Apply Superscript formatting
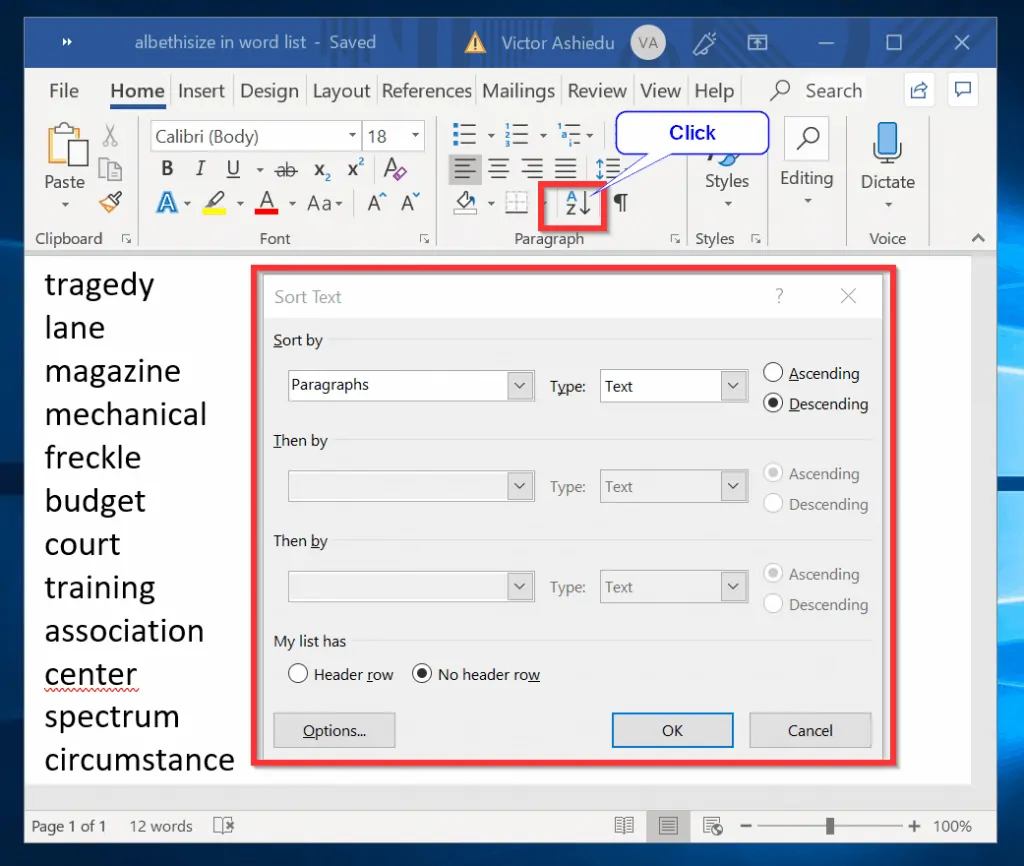 tap(355, 168)
